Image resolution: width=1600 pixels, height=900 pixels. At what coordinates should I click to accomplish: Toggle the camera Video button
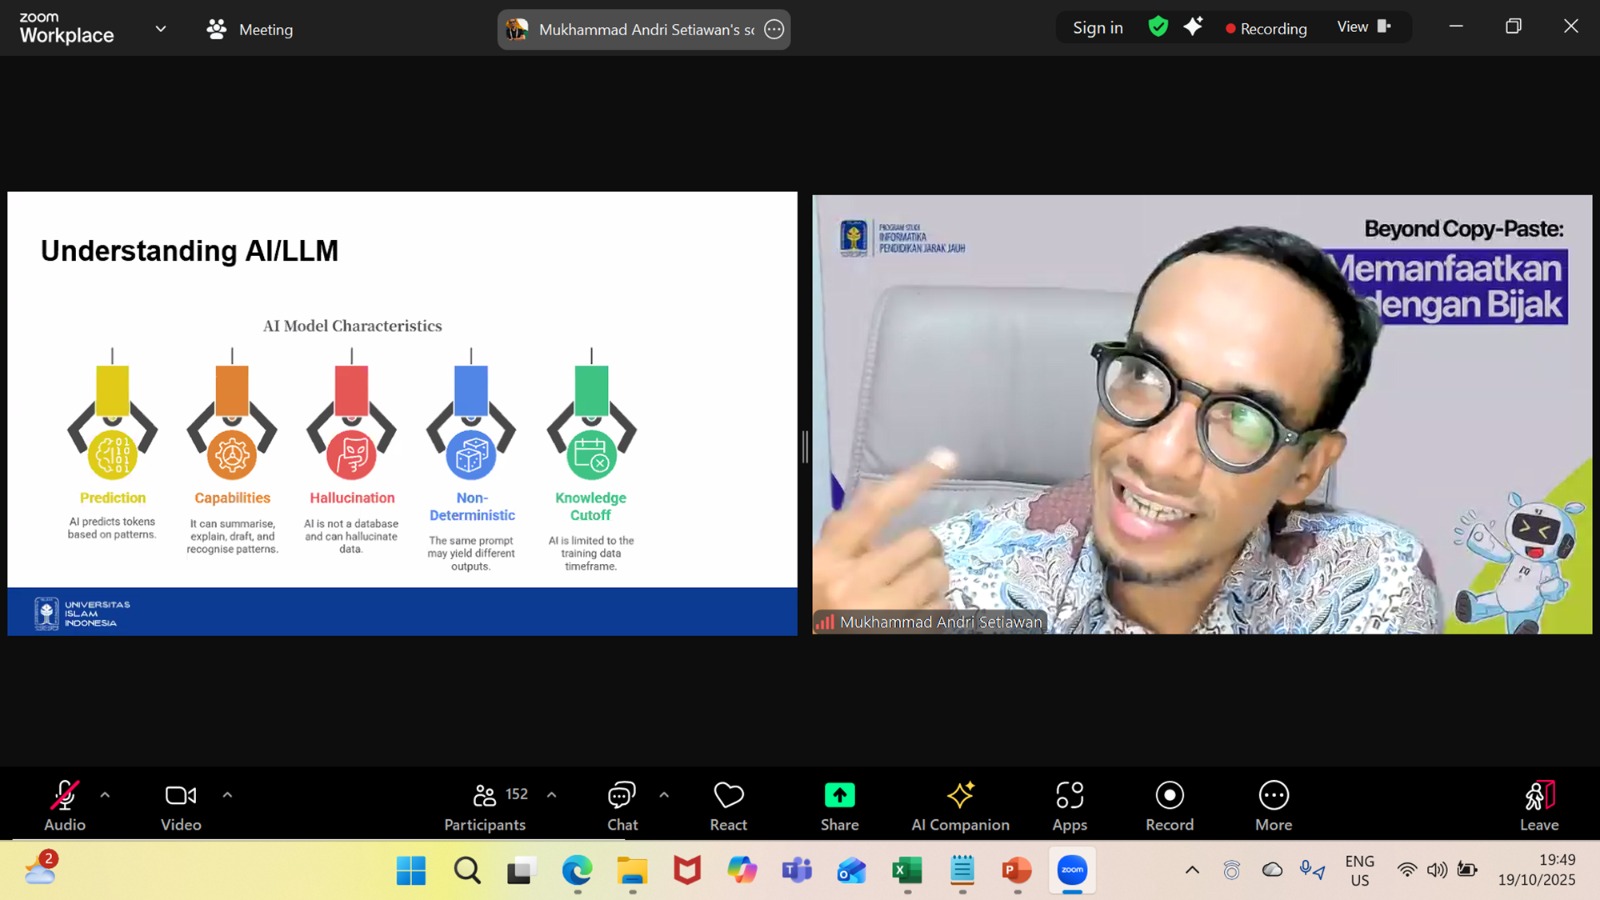[181, 805]
